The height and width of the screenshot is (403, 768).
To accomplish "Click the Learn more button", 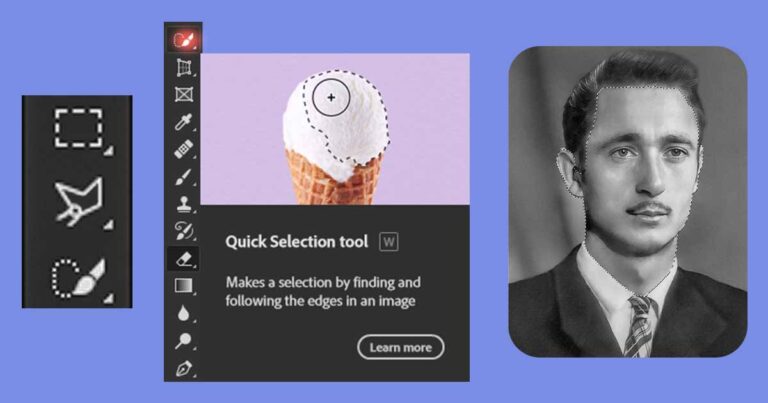I will point(401,347).
